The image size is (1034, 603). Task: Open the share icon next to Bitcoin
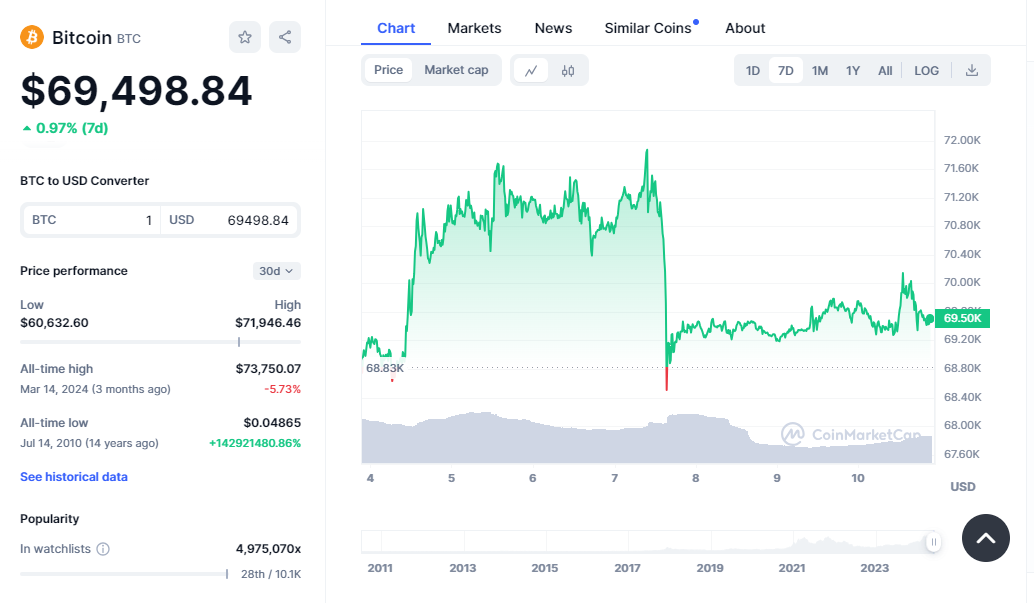(x=285, y=37)
